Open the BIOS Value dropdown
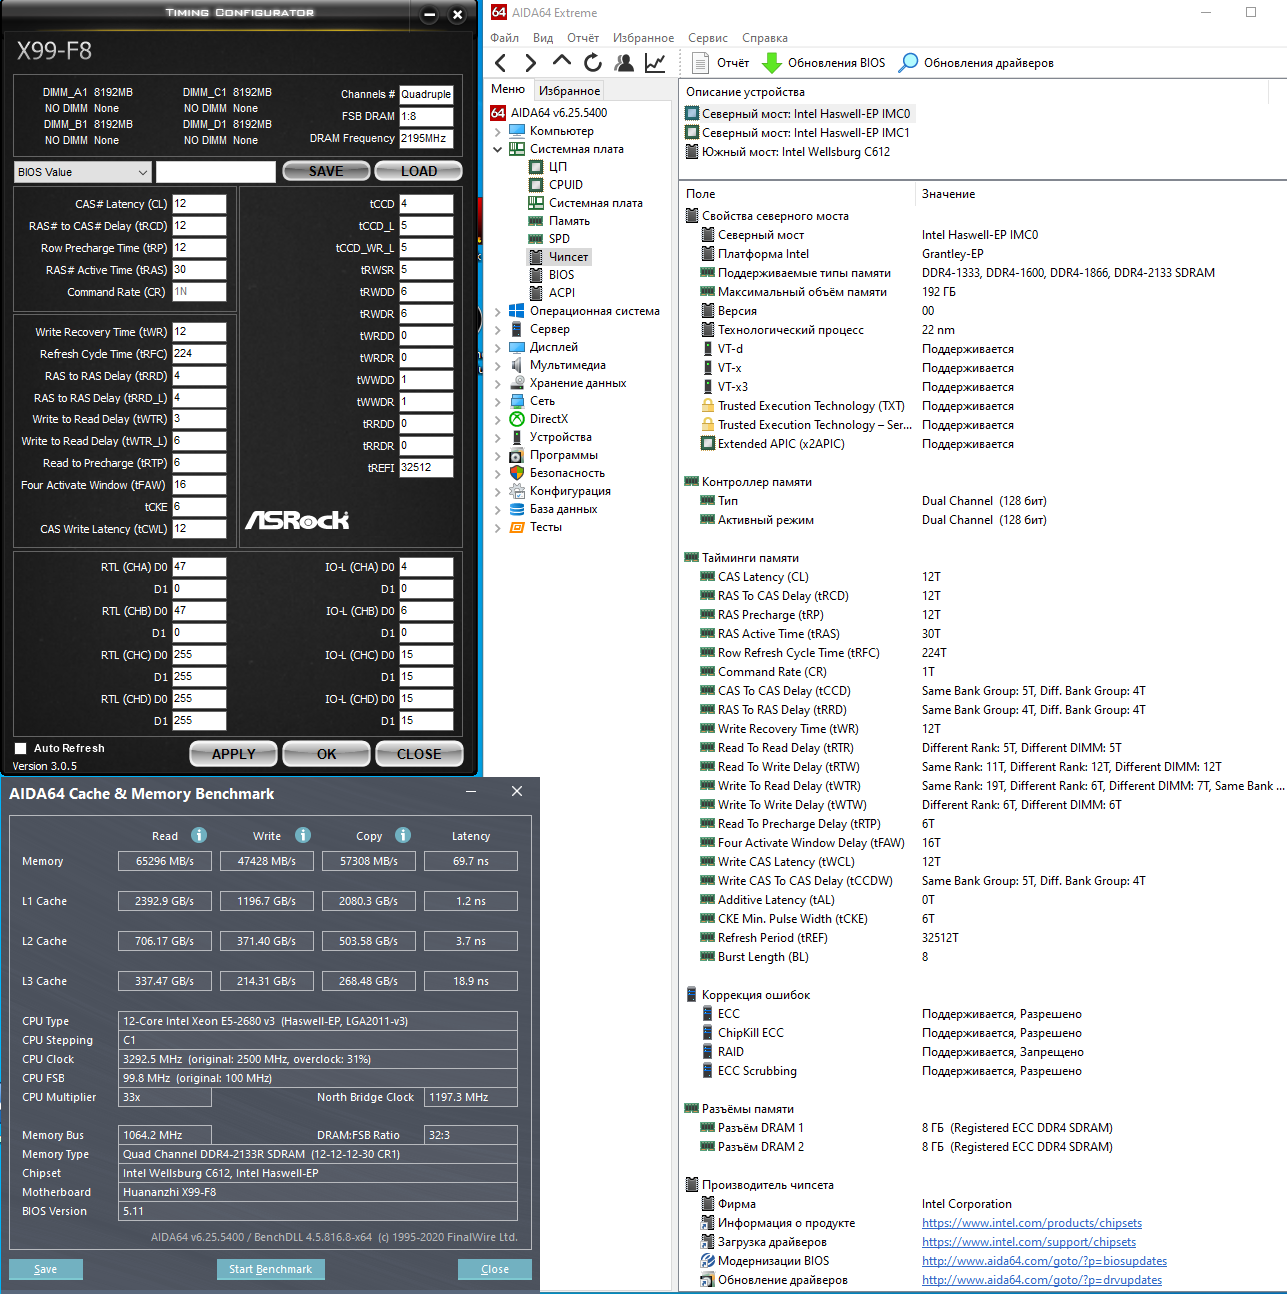1287x1294 pixels. (83, 172)
